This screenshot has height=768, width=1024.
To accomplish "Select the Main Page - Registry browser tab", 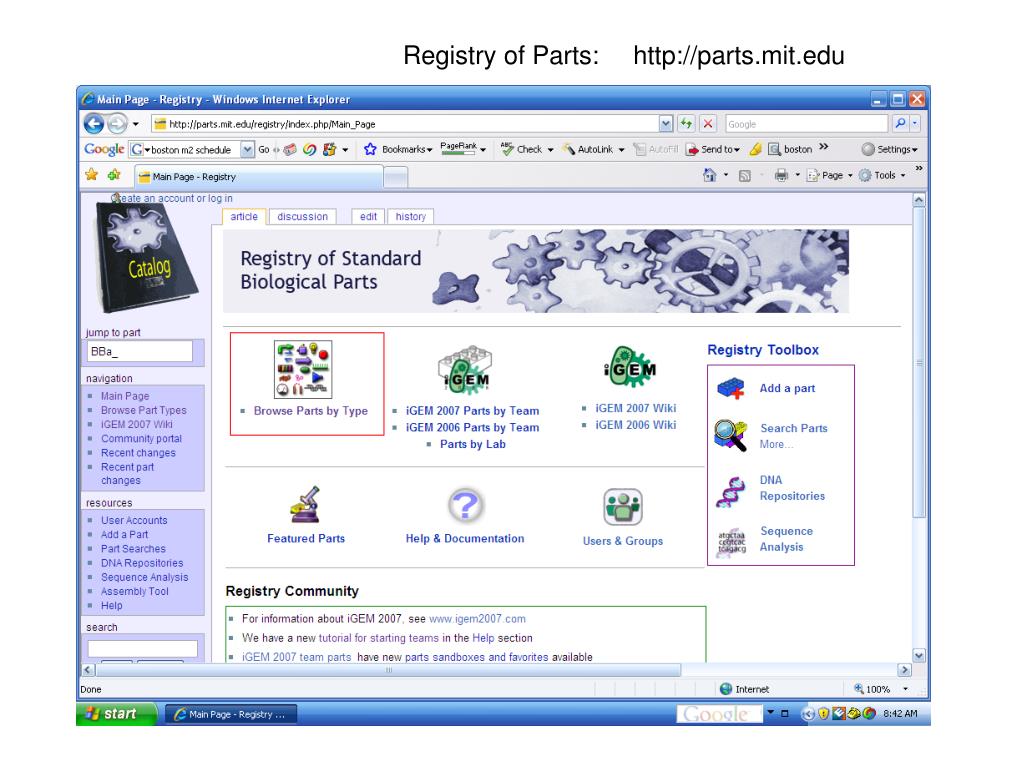I will click(259, 177).
